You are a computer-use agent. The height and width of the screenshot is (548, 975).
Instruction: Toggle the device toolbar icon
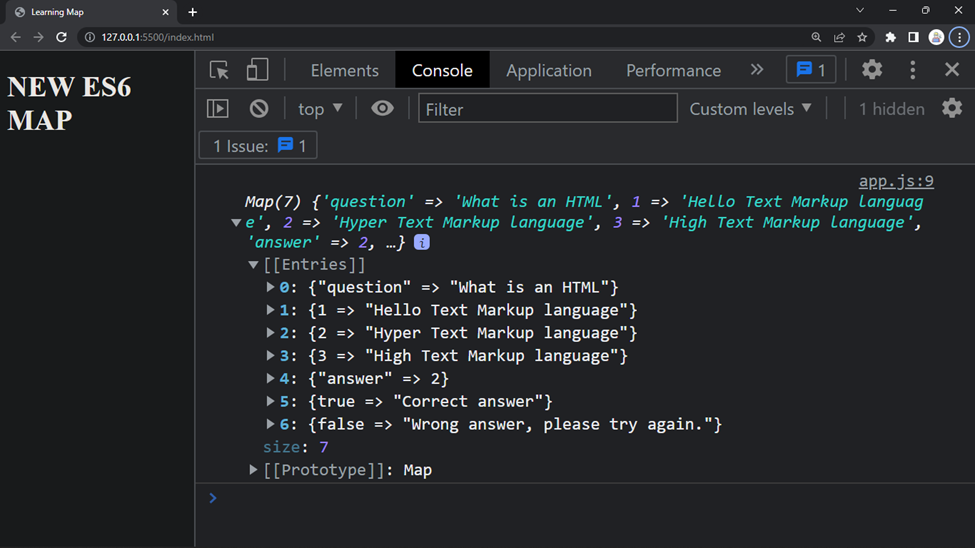pyautogui.click(x=257, y=70)
